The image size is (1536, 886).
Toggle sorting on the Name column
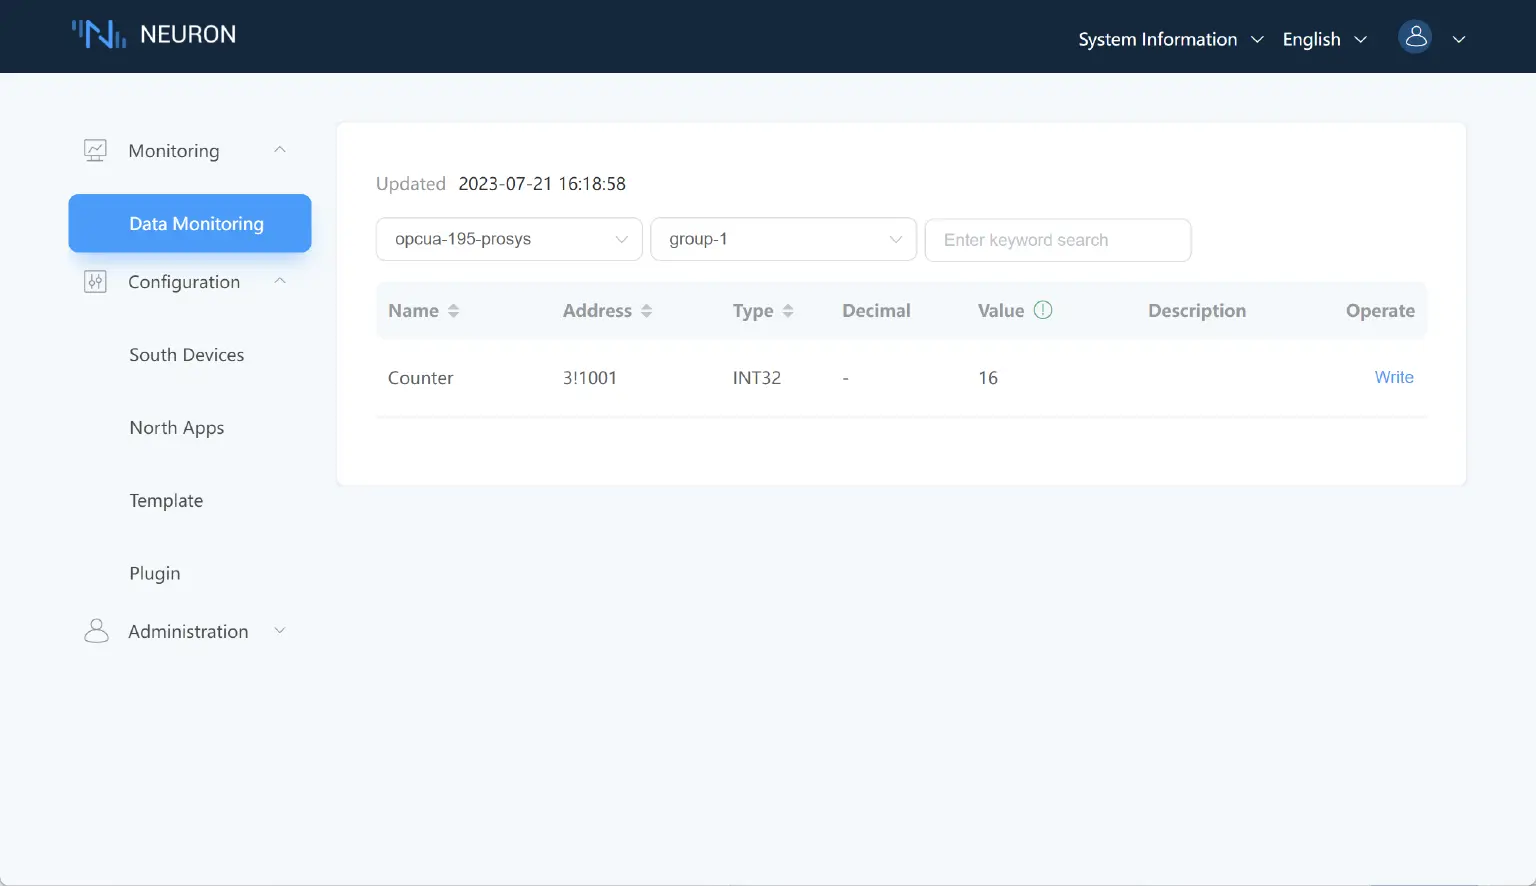[x=453, y=310]
